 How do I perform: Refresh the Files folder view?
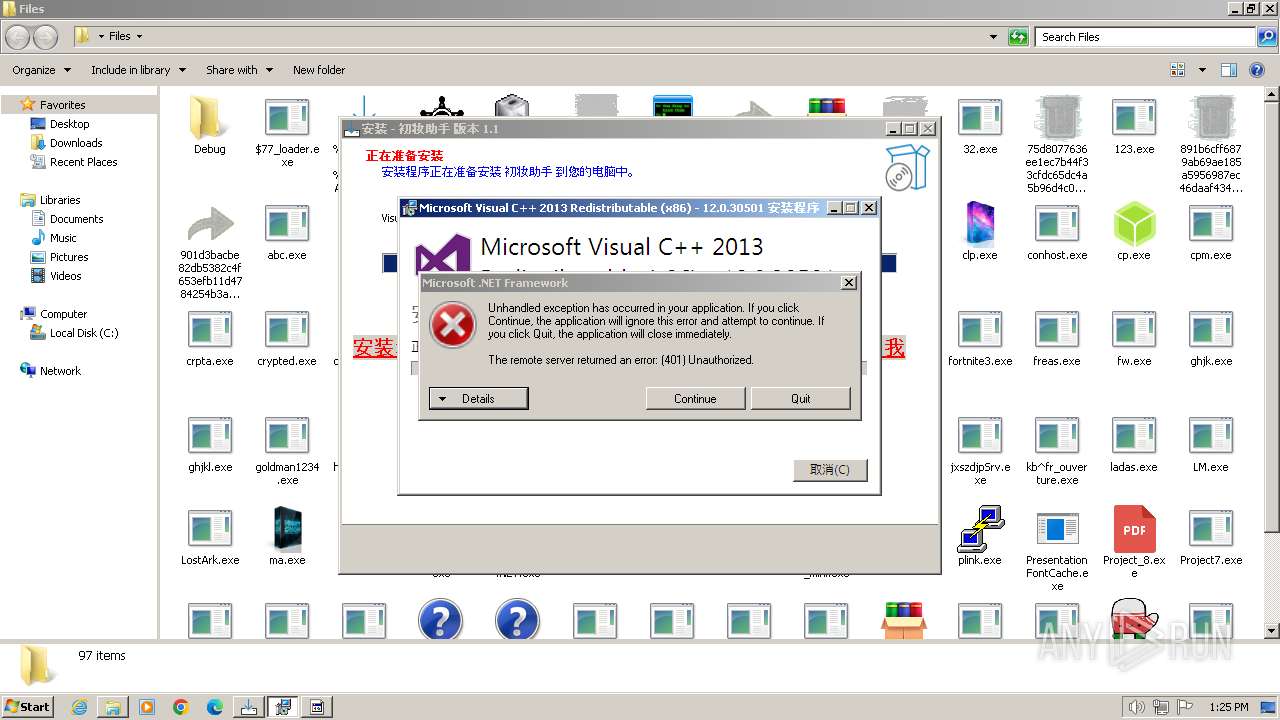click(1018, 37)
